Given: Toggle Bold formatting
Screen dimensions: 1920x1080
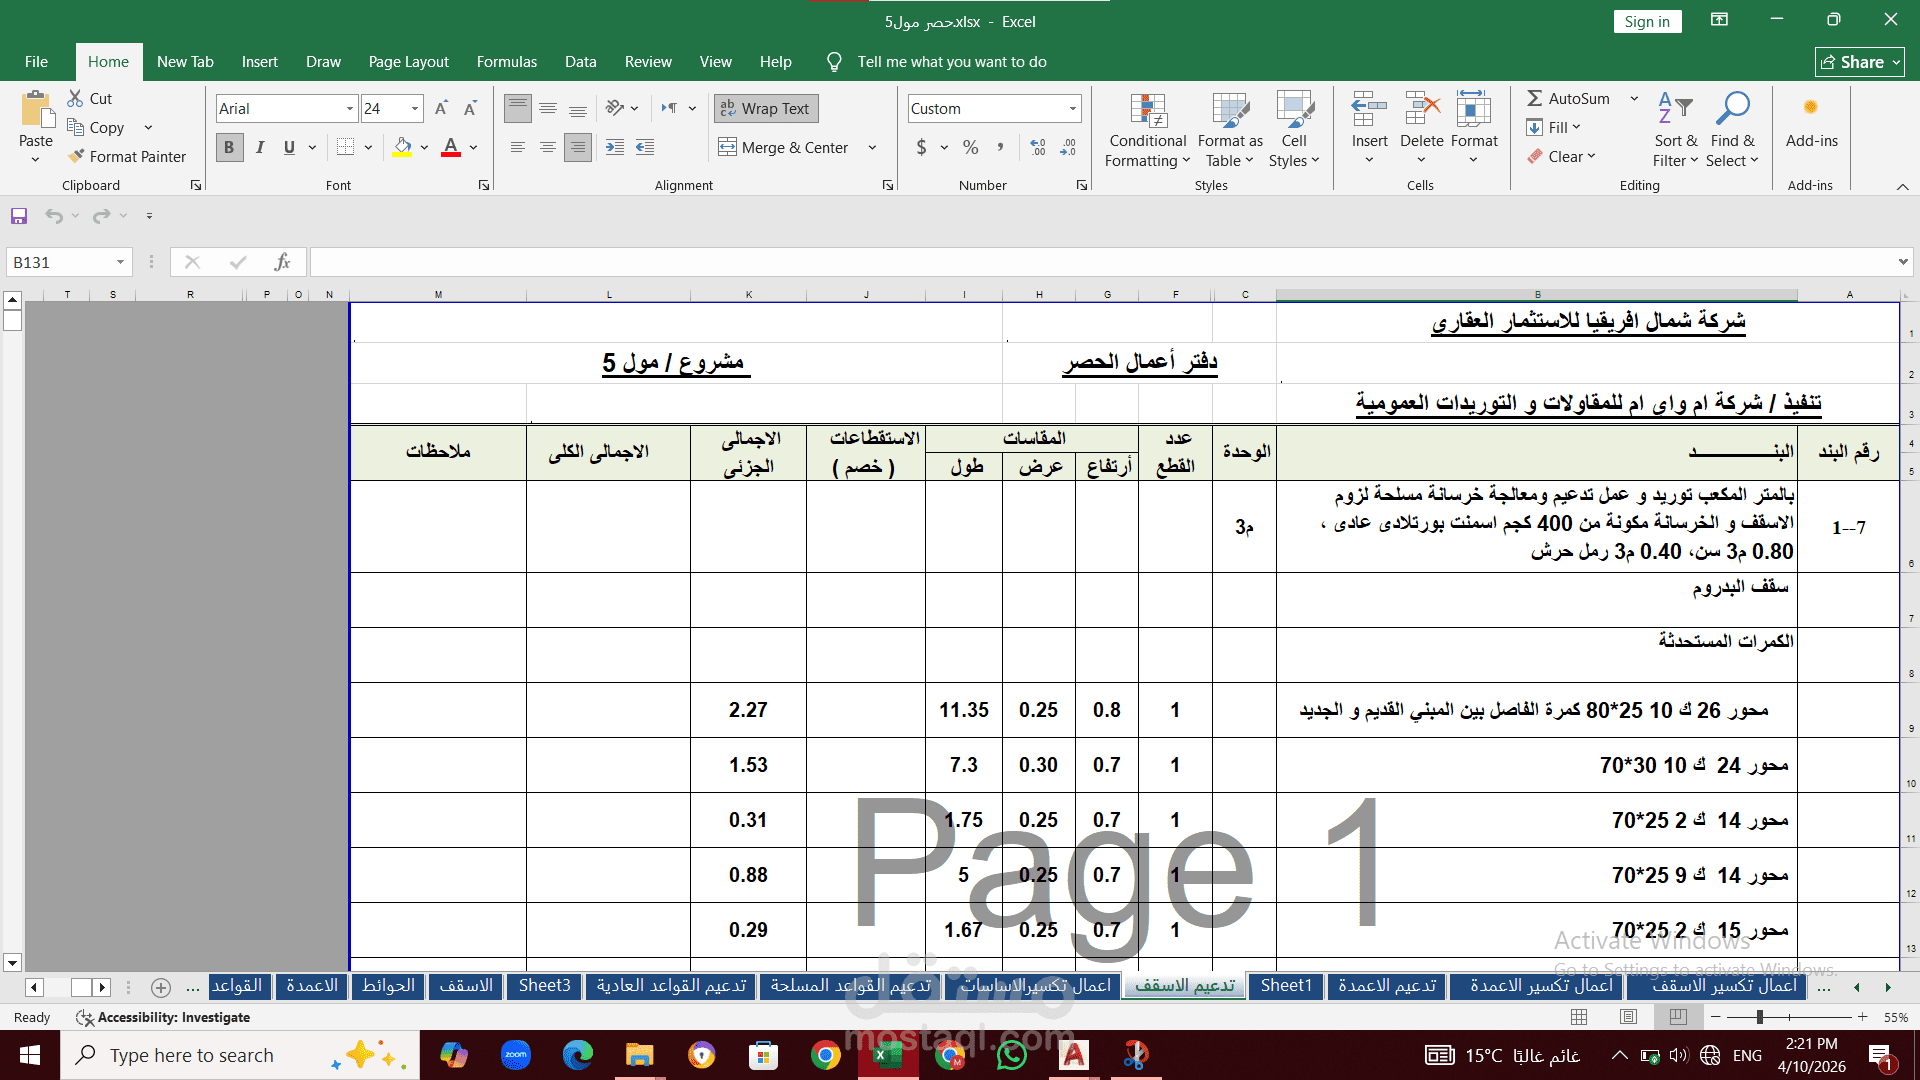Looking at the screenshot, I should click(229, 147).
